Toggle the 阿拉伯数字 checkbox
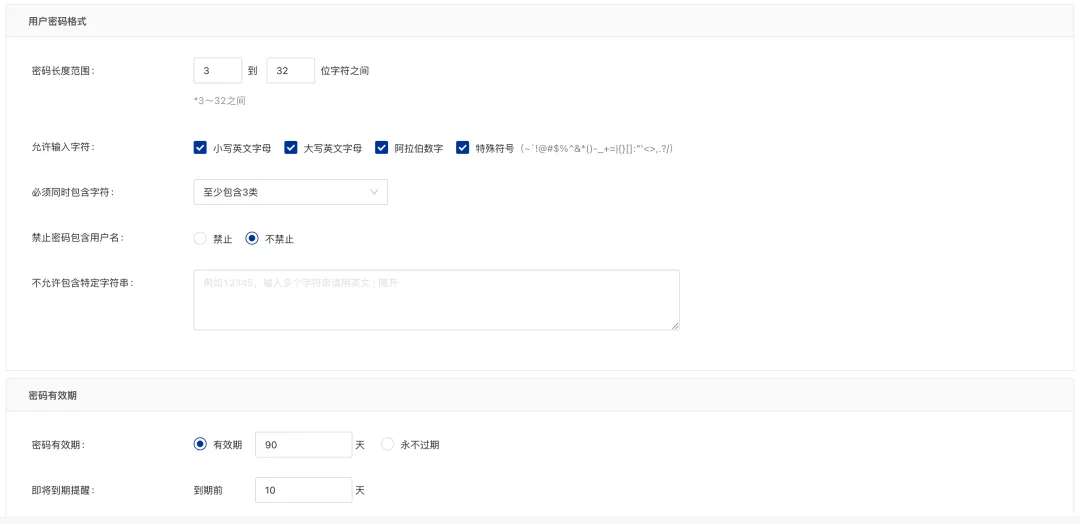Viewport: 1080px width, 524px height. [382, 147]
